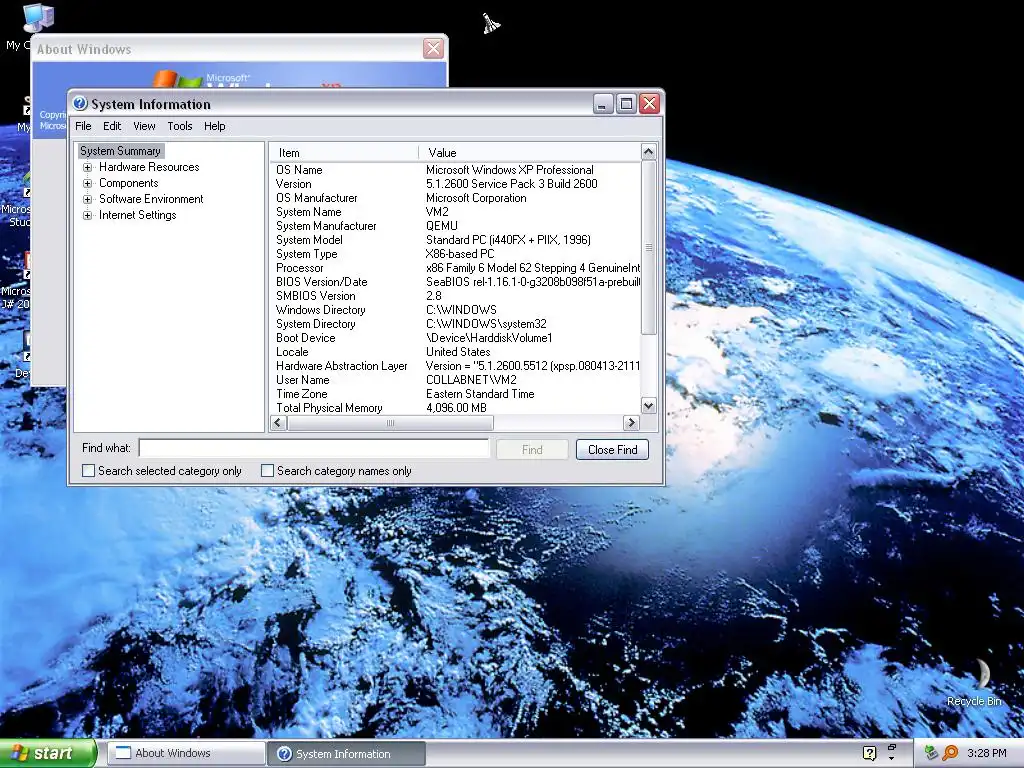Click the 3:28 PM taskbar clock
The height and width of the screenshot is (768, 1024).
pyautogui.click(x=986, y=753)
